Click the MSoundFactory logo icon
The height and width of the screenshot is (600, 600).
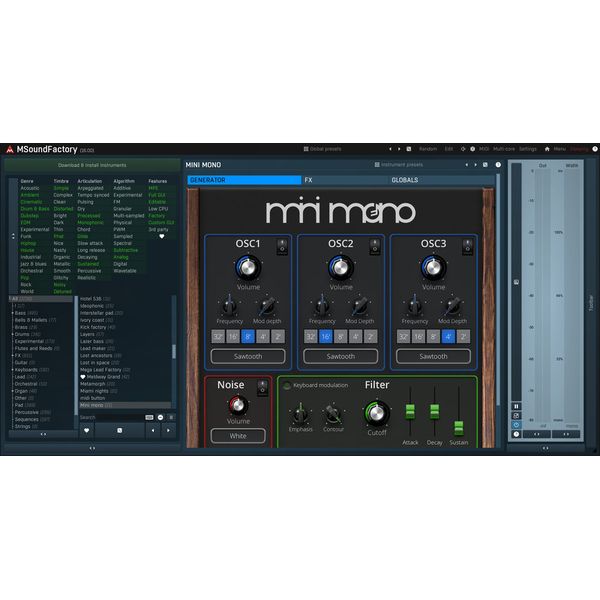tap(10, 150)
